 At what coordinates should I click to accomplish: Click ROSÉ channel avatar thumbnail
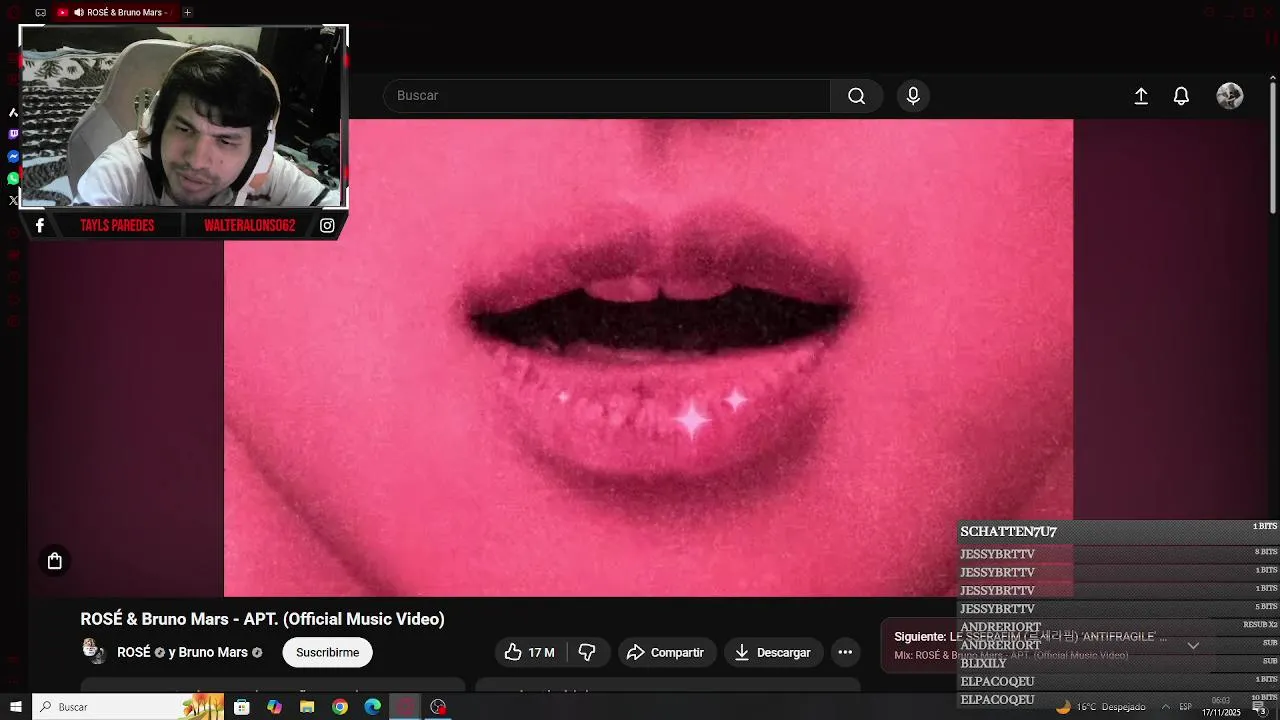click(x=95, y=652)
